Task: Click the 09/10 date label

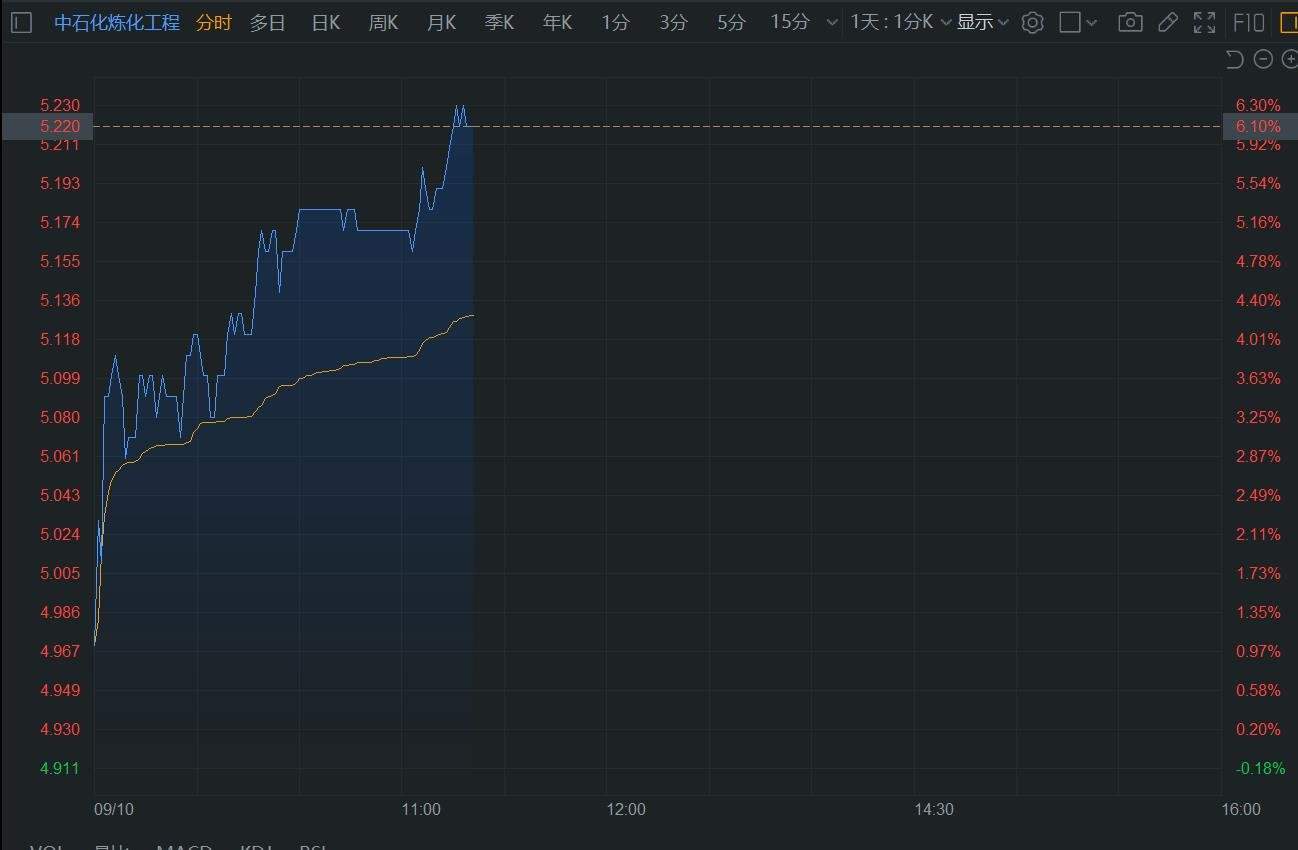Action: [x=113, y=809]
